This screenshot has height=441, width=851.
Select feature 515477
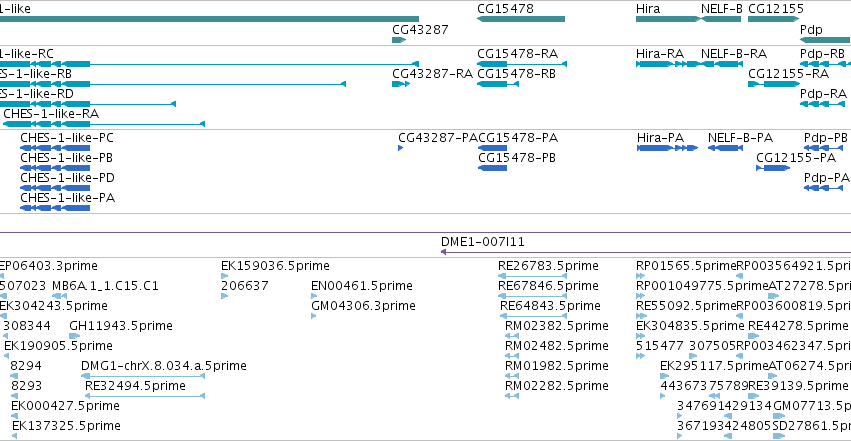point(640,356)
